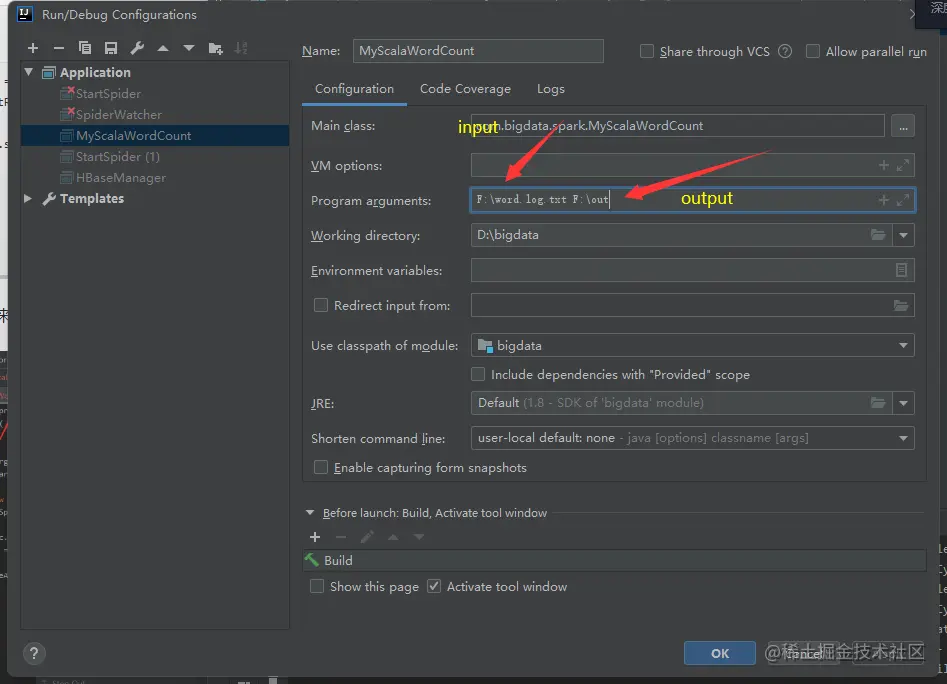The image size is (947, 684).
Task: Add a Before launch task
Action: [x=315, y=537]
